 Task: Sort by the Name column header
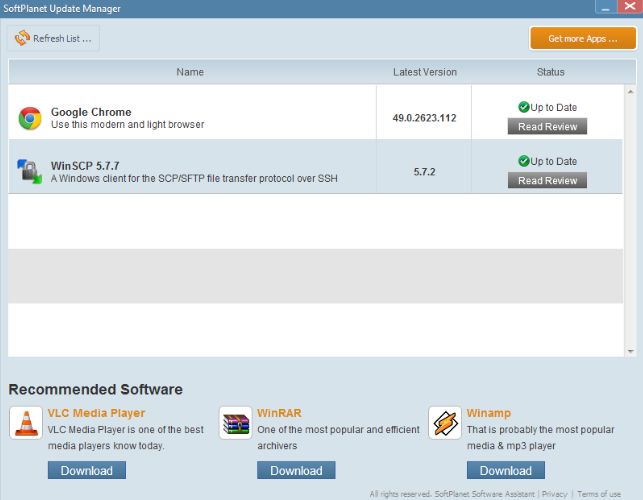tap(190, 72)
